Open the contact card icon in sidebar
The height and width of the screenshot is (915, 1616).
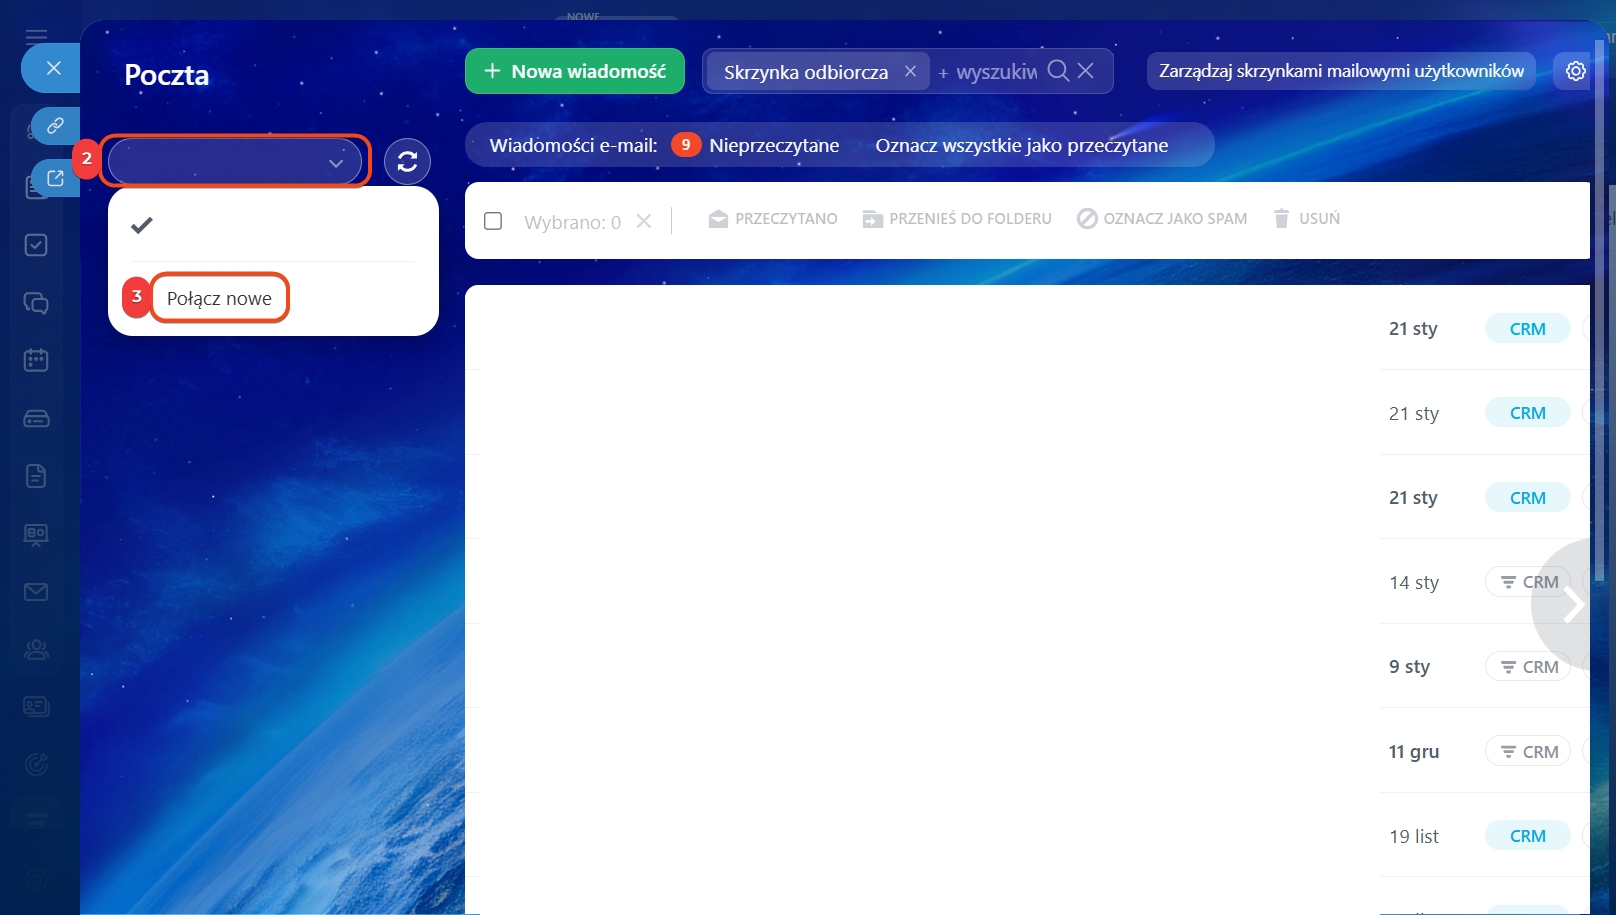(36, 707)
